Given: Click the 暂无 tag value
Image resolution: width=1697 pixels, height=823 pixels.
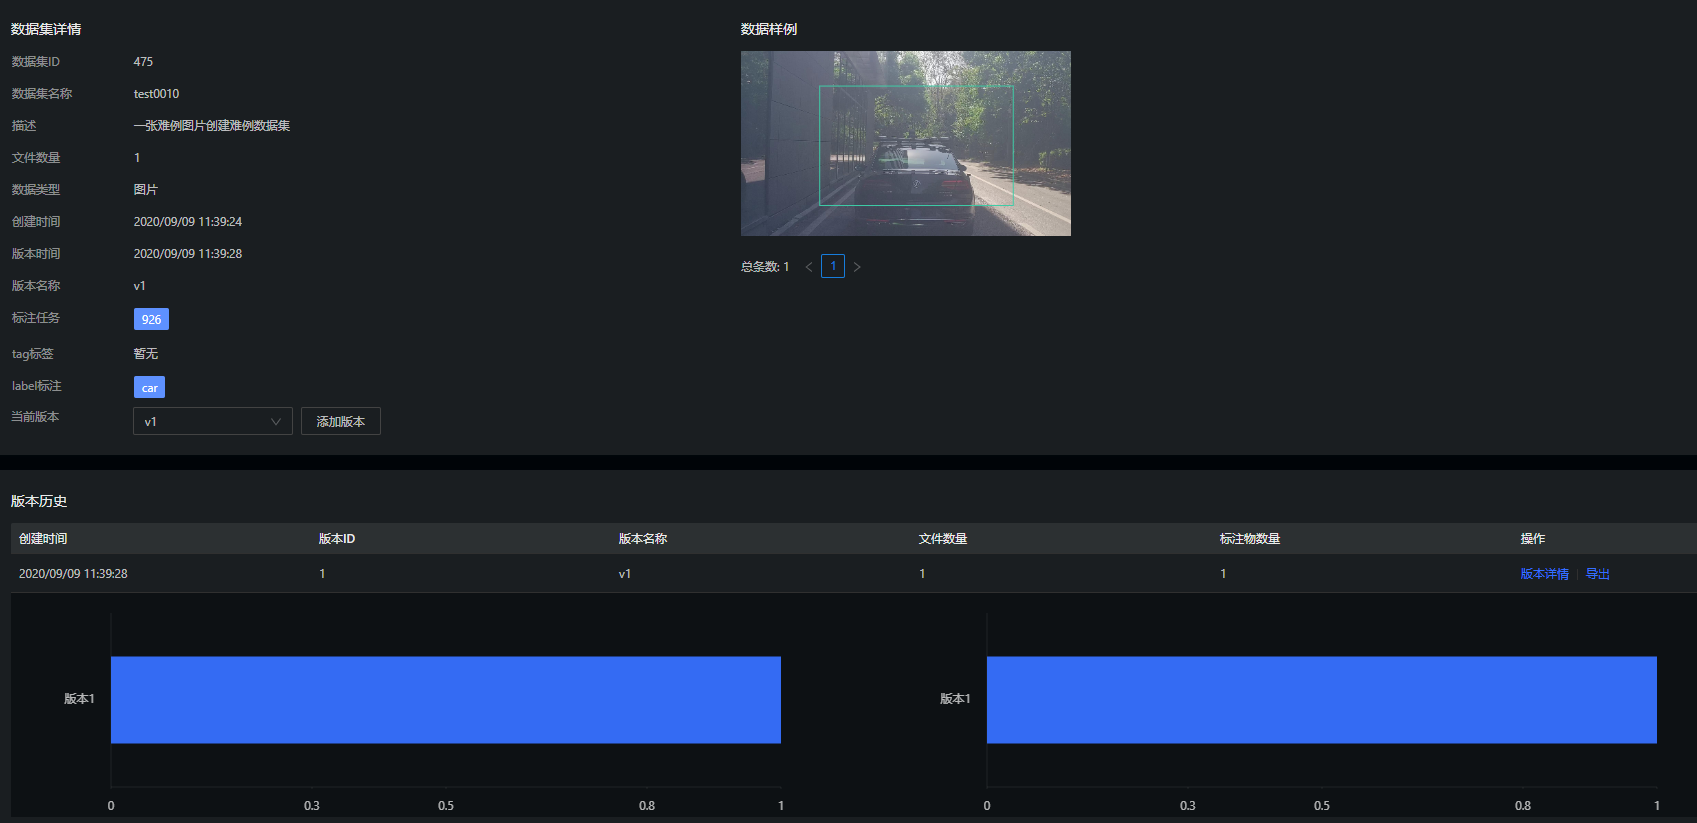Looking at the screenshot, I should coord(146,354).
